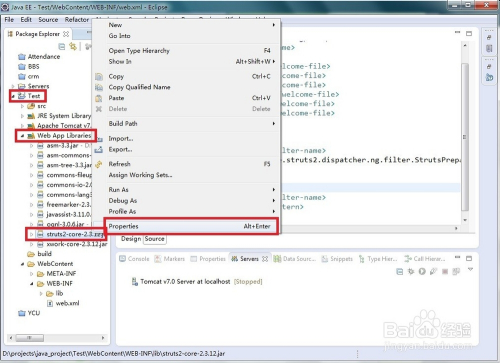The height and width of the screenshot is (363, 500).
Task: Expand the asm-3.3.jar node
Action: [32, 146]
